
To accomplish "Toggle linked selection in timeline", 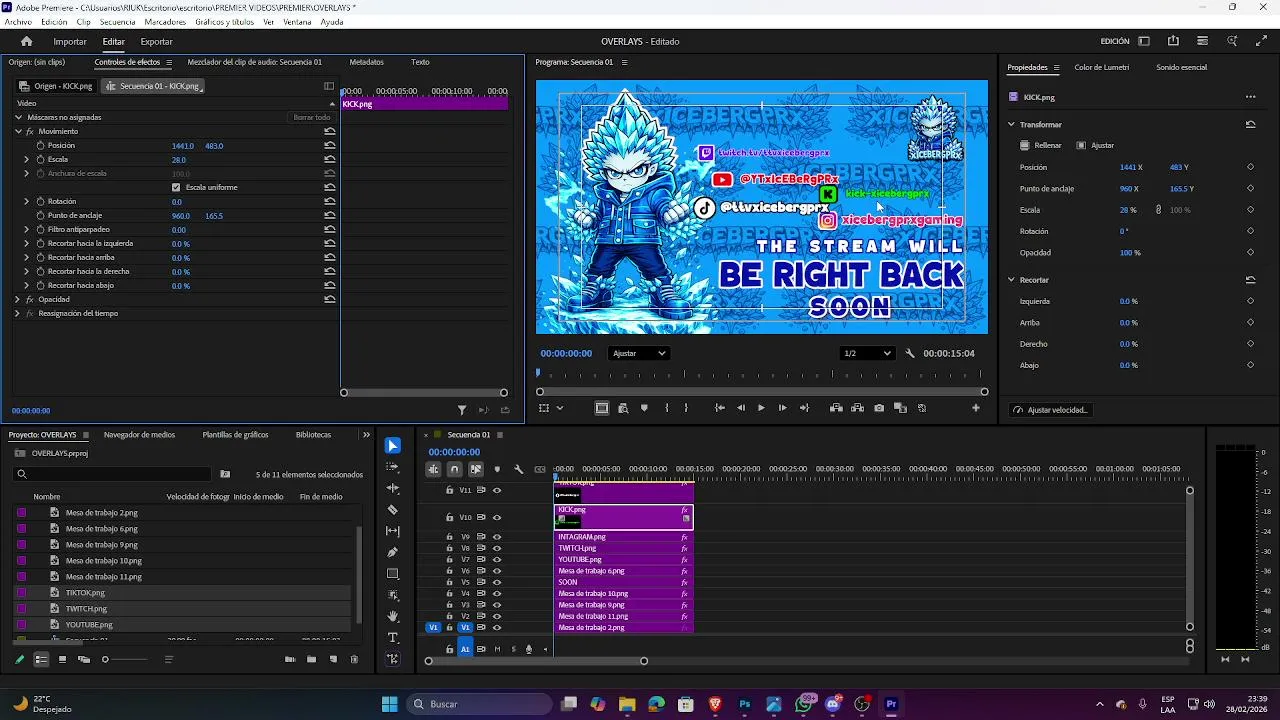I will tap(475, 469).
